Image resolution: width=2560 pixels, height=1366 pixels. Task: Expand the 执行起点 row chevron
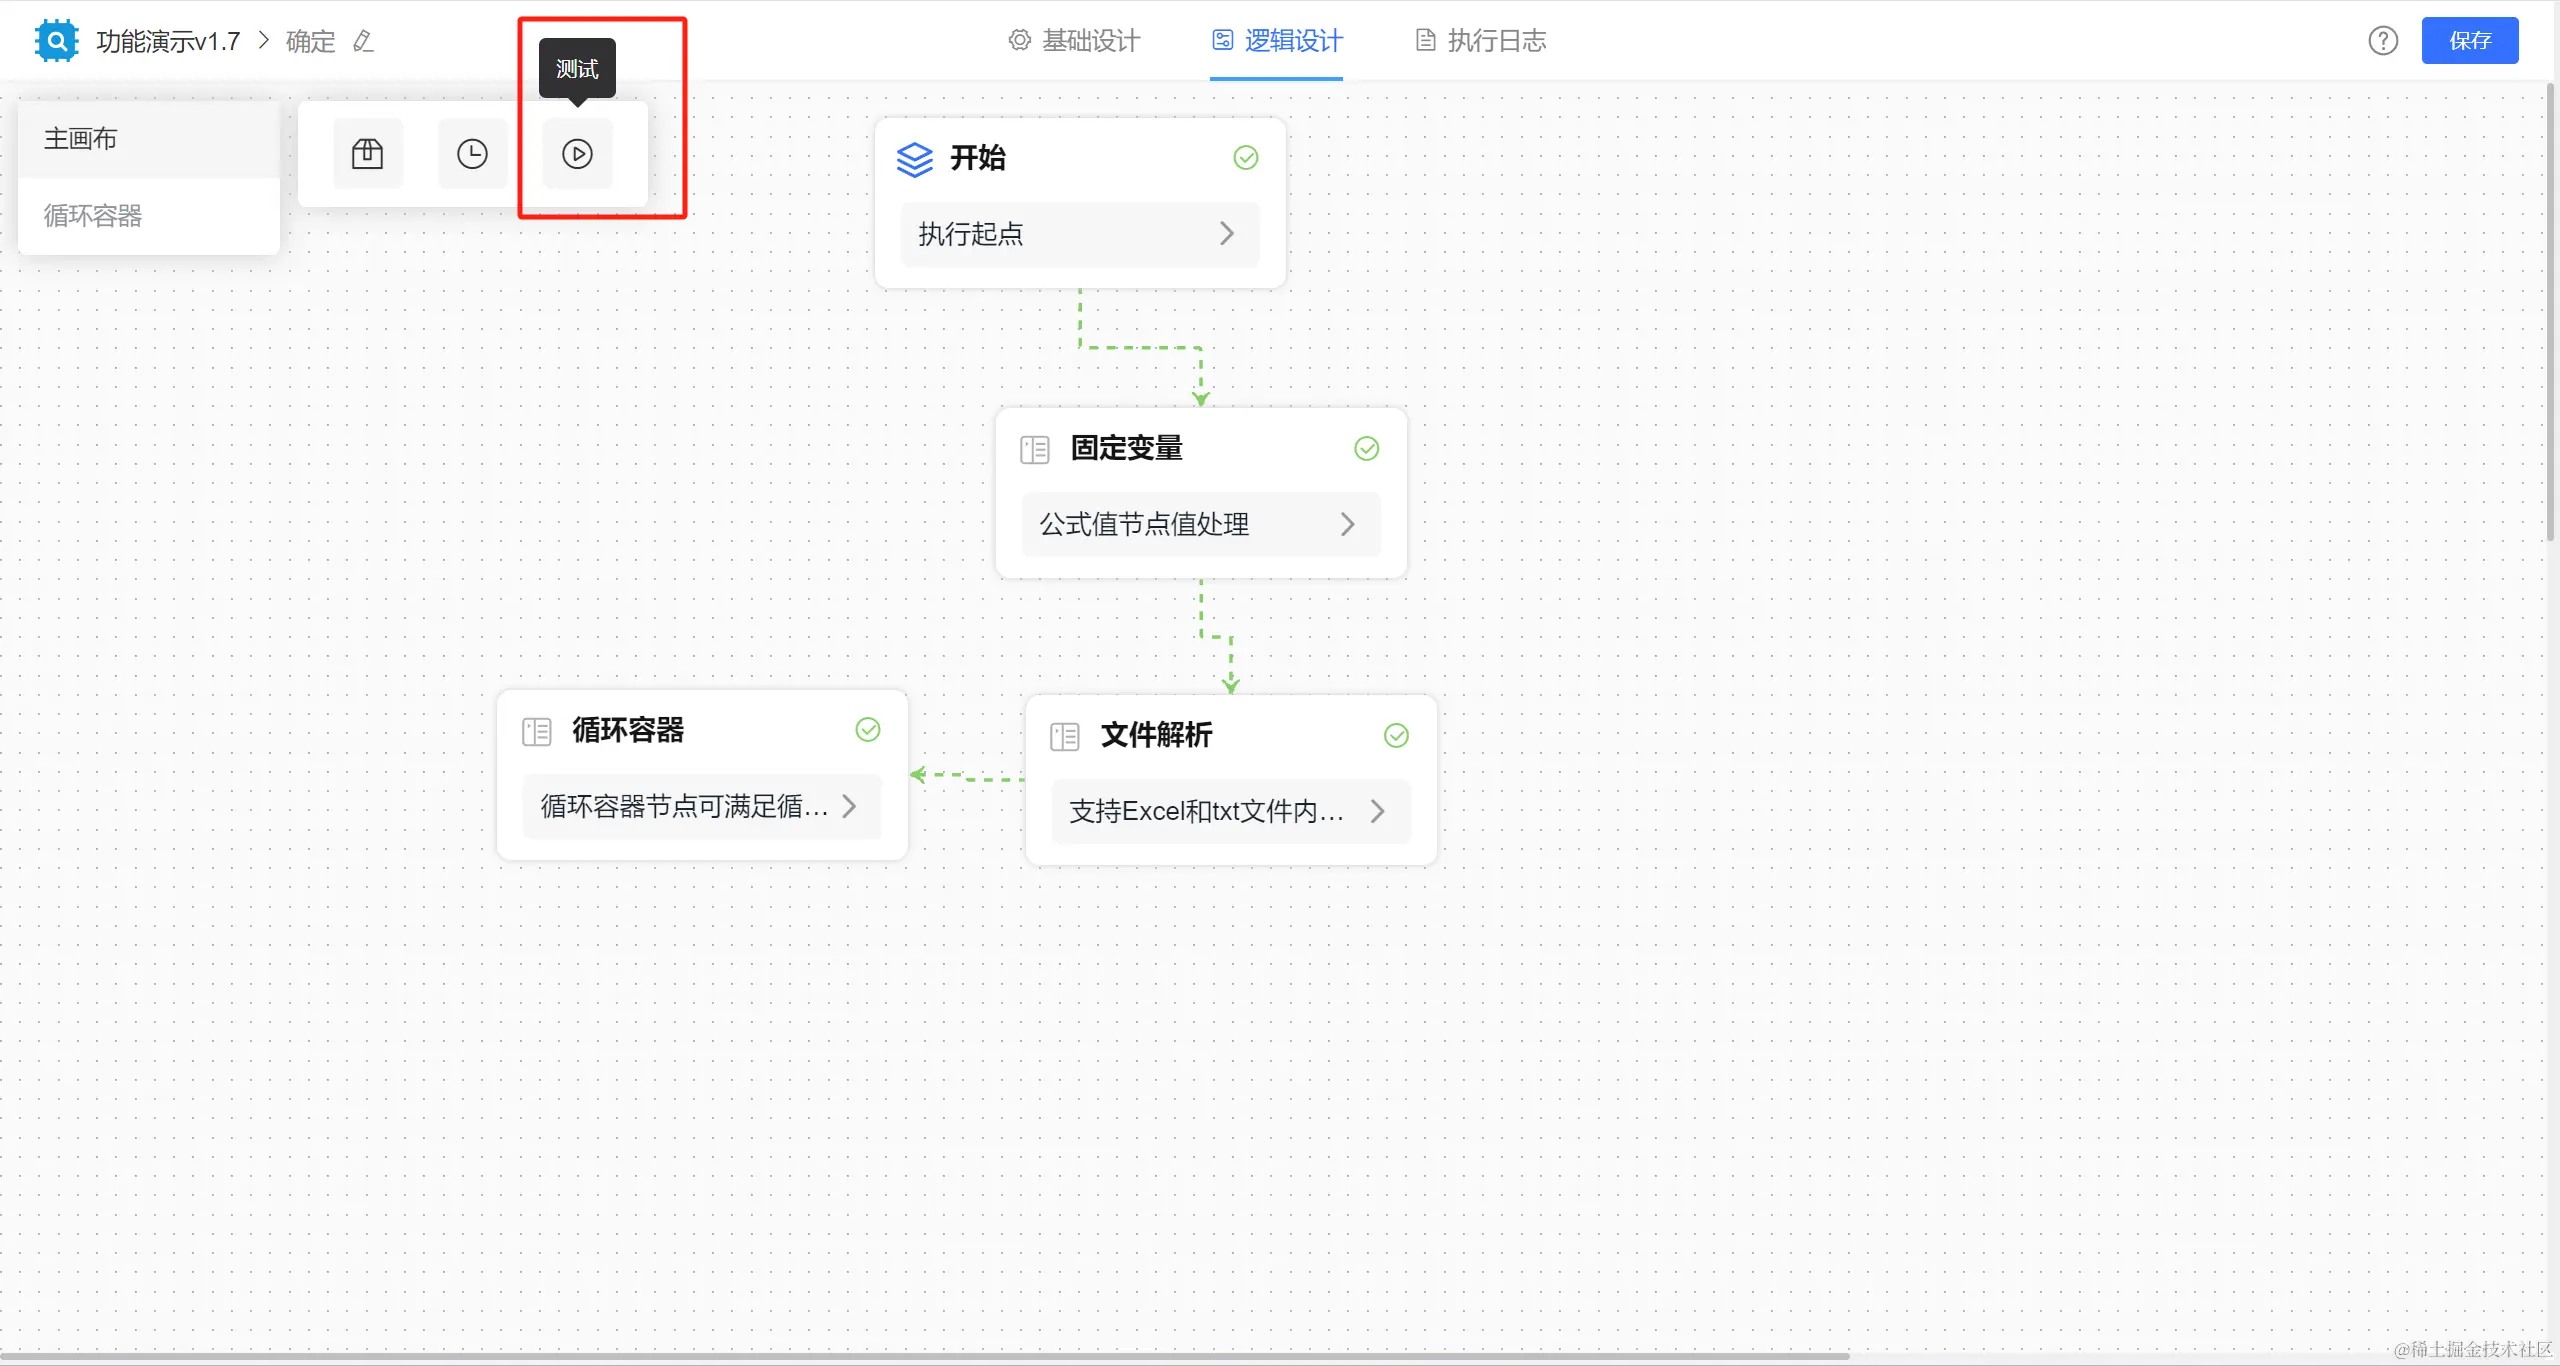pos(1226,234)
